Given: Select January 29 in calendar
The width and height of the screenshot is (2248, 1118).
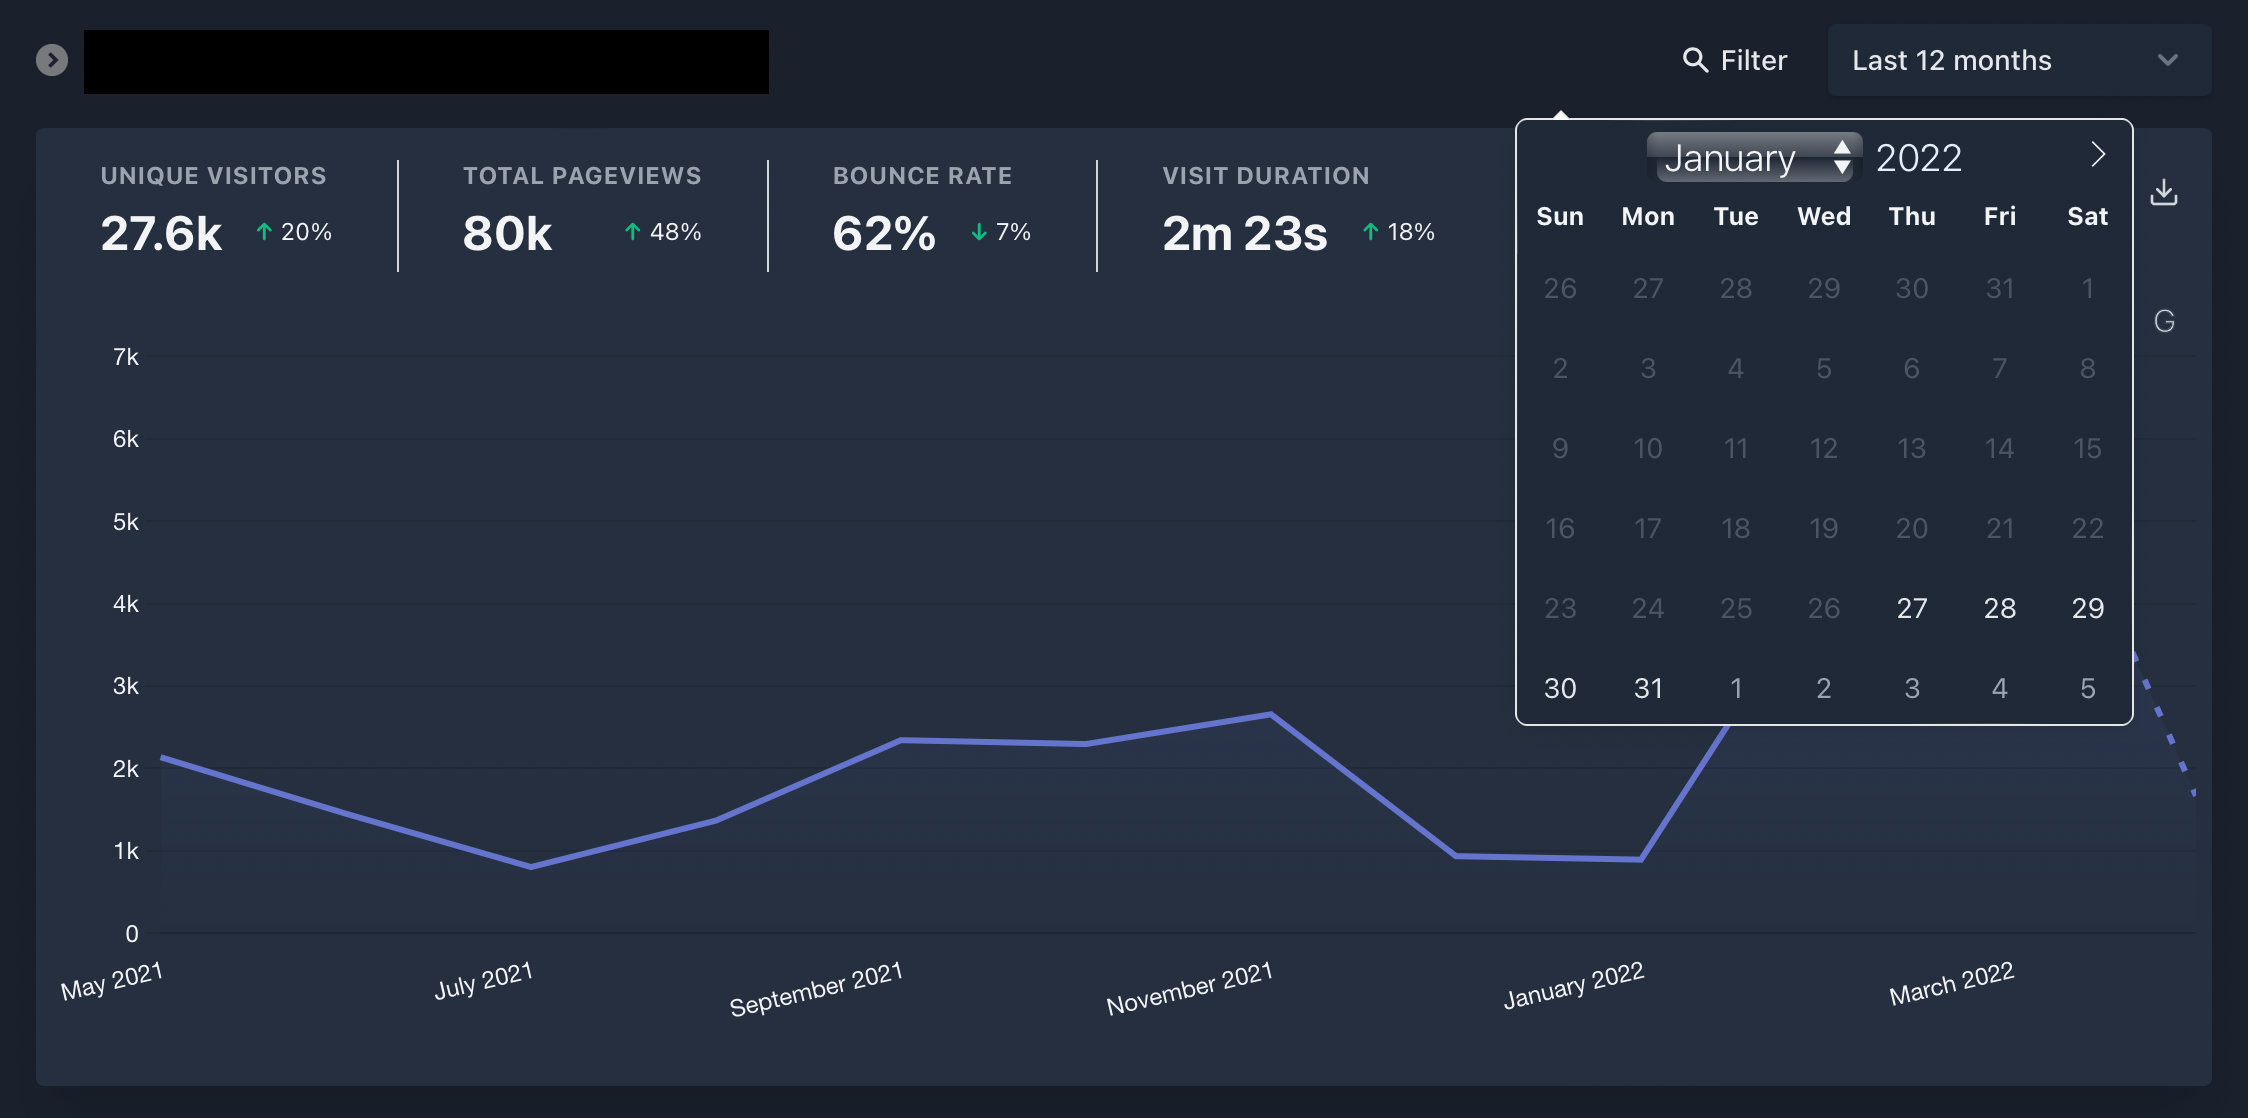Looking at the screenshot, I should [x=2088, y=608].
